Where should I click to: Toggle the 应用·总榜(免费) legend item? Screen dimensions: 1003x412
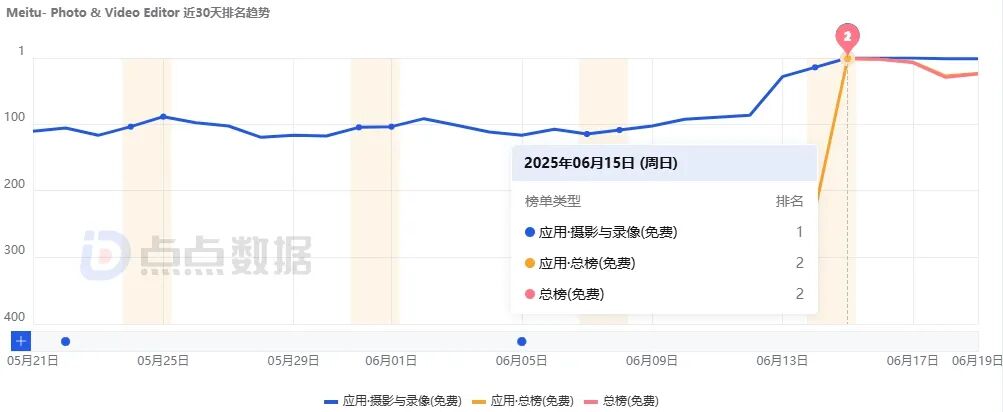pyautogui.click(x=523, y=402)
